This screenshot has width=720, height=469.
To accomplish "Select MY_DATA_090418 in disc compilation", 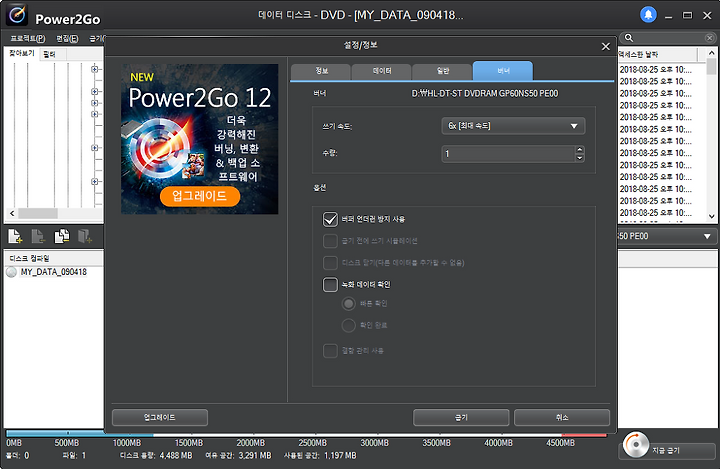I will [x=53, y=272].
